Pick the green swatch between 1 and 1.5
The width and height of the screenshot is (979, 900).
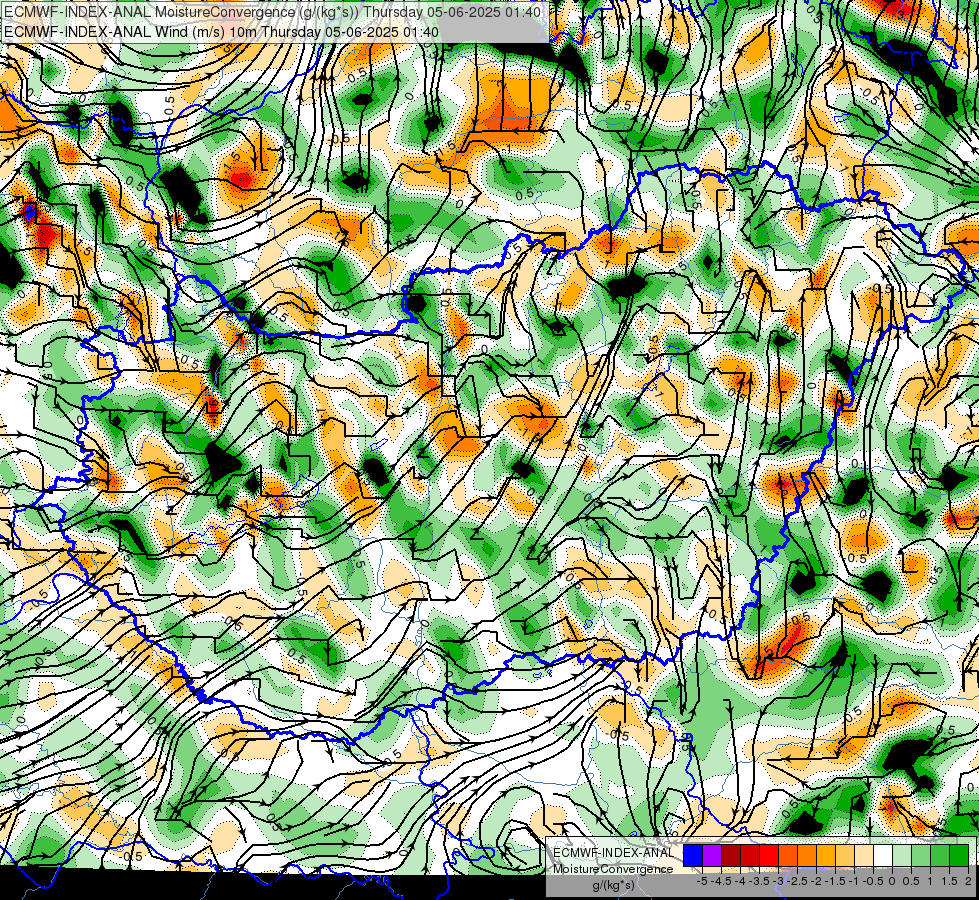click(x=940, y=855)
